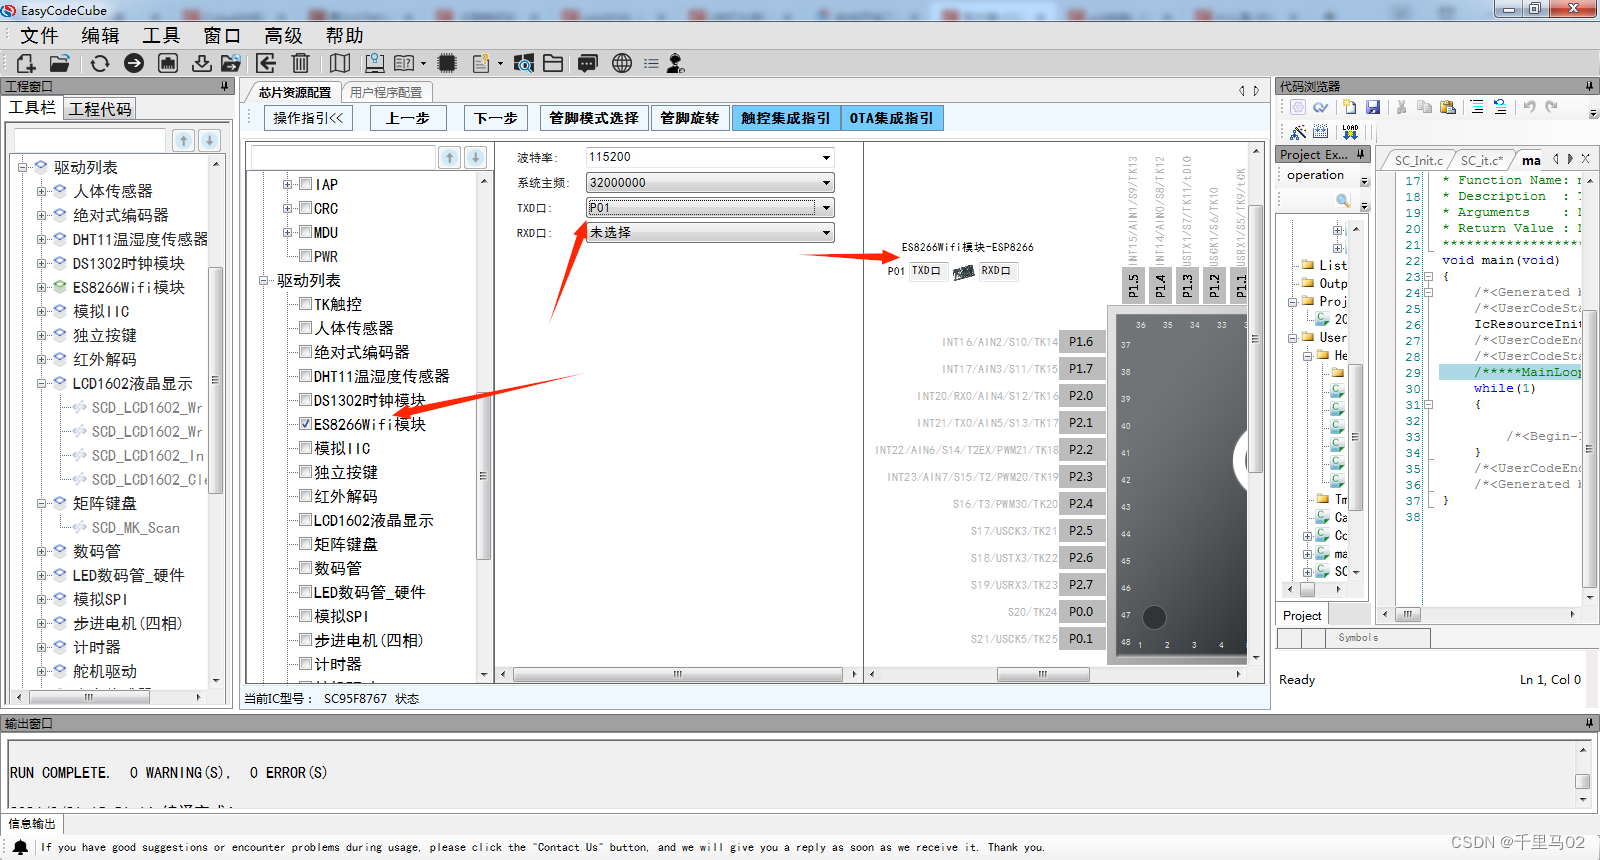Click the indent lines icon in code browser
1600x860 pixels.
pos(1477,107)
